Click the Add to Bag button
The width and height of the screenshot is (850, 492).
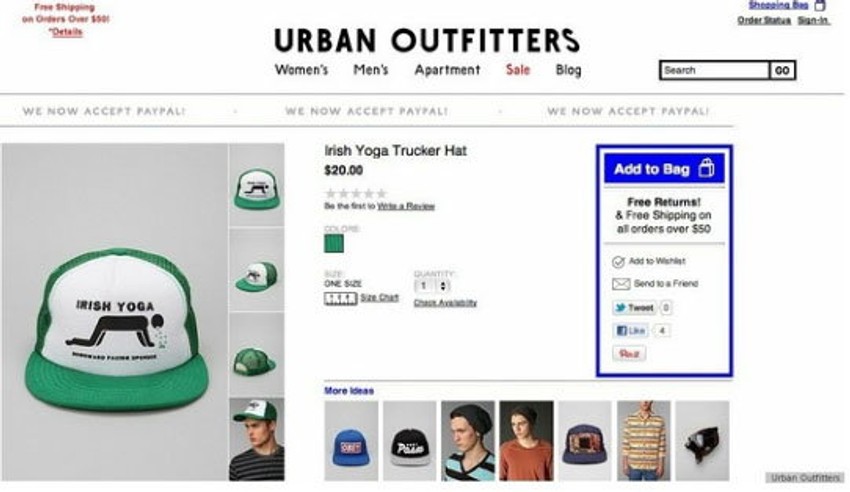tap(664, 169)
